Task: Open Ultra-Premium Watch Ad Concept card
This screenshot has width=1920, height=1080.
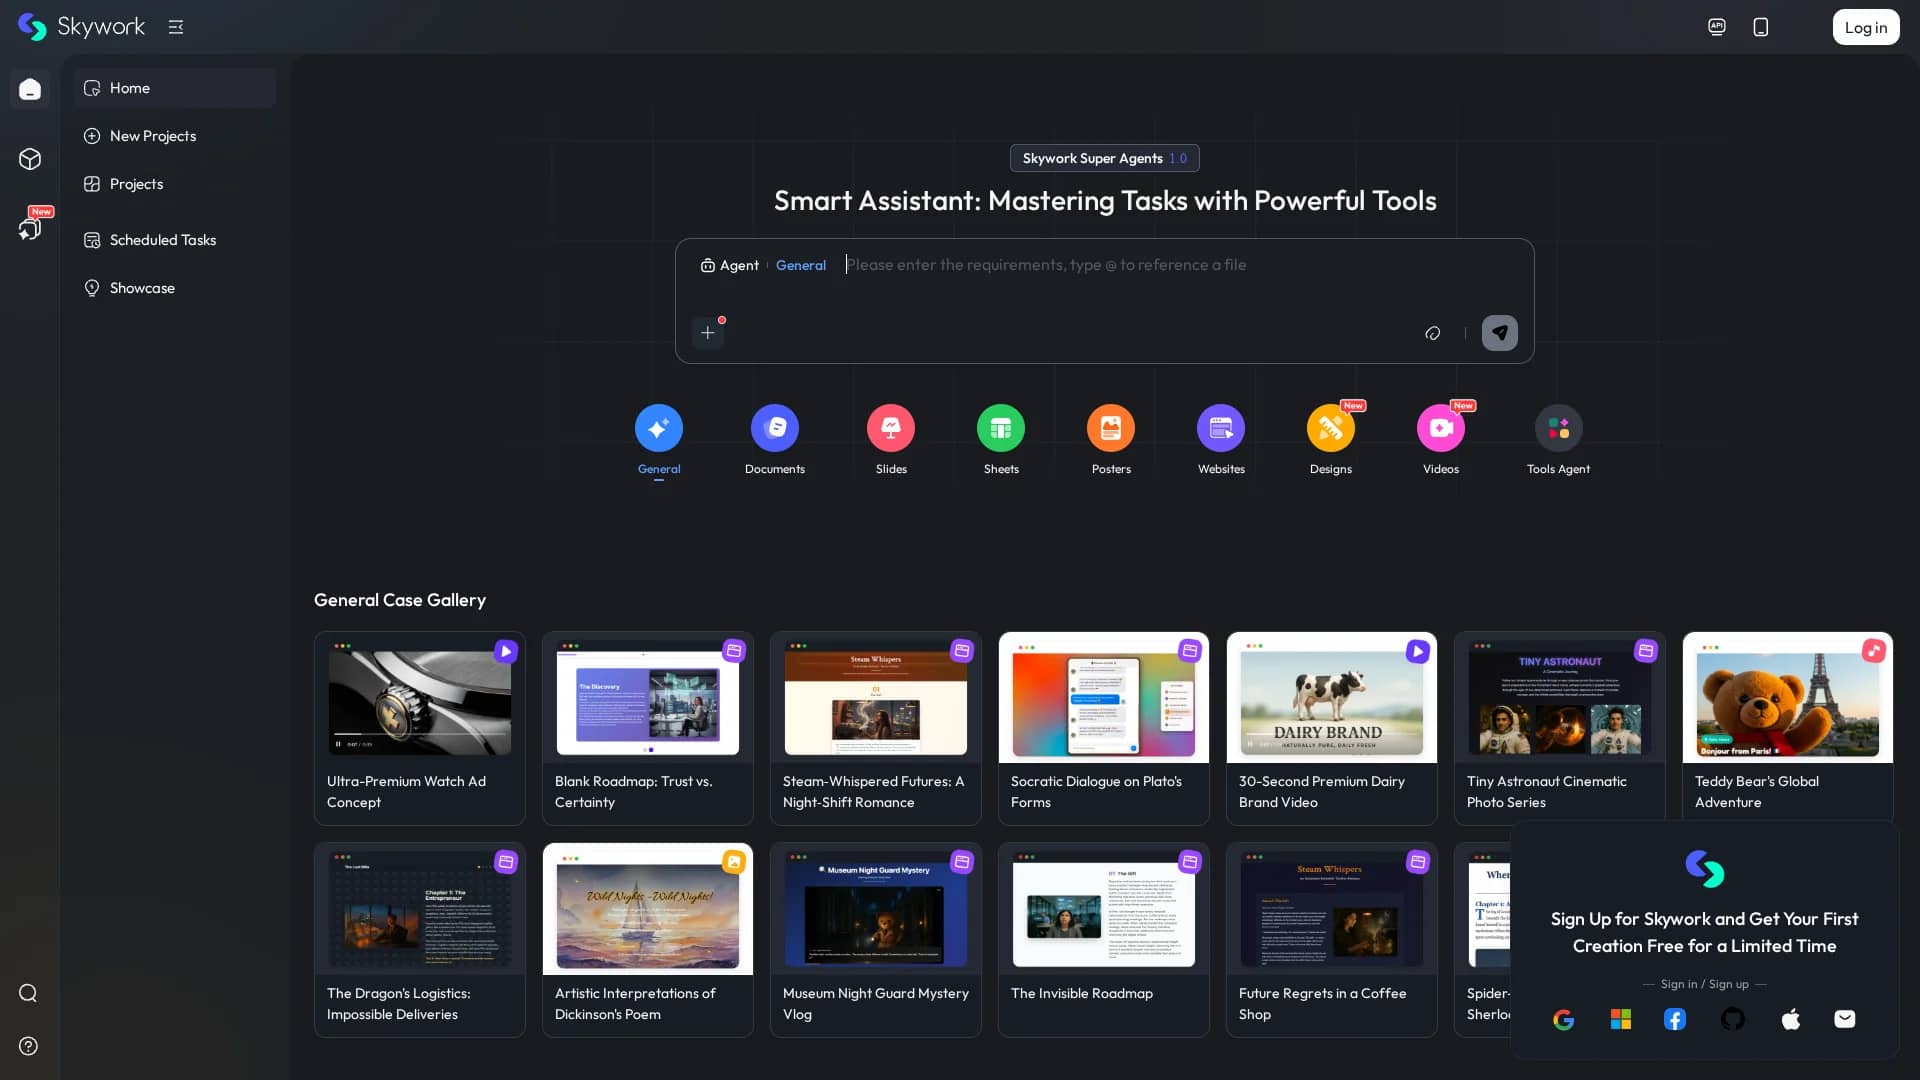Action: coord(420,728)
